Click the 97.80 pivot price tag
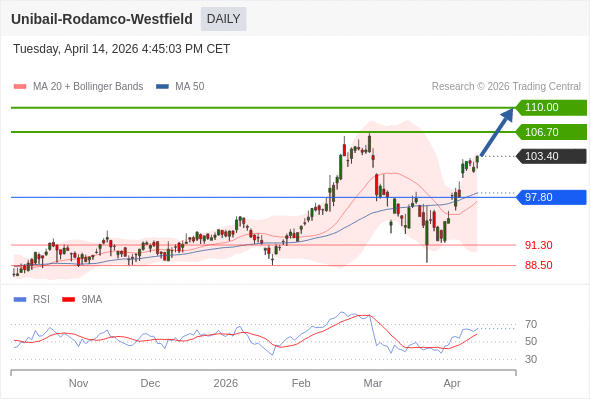Image resolution: width=590 pixels, height=400 pixels. pos(551,197)
